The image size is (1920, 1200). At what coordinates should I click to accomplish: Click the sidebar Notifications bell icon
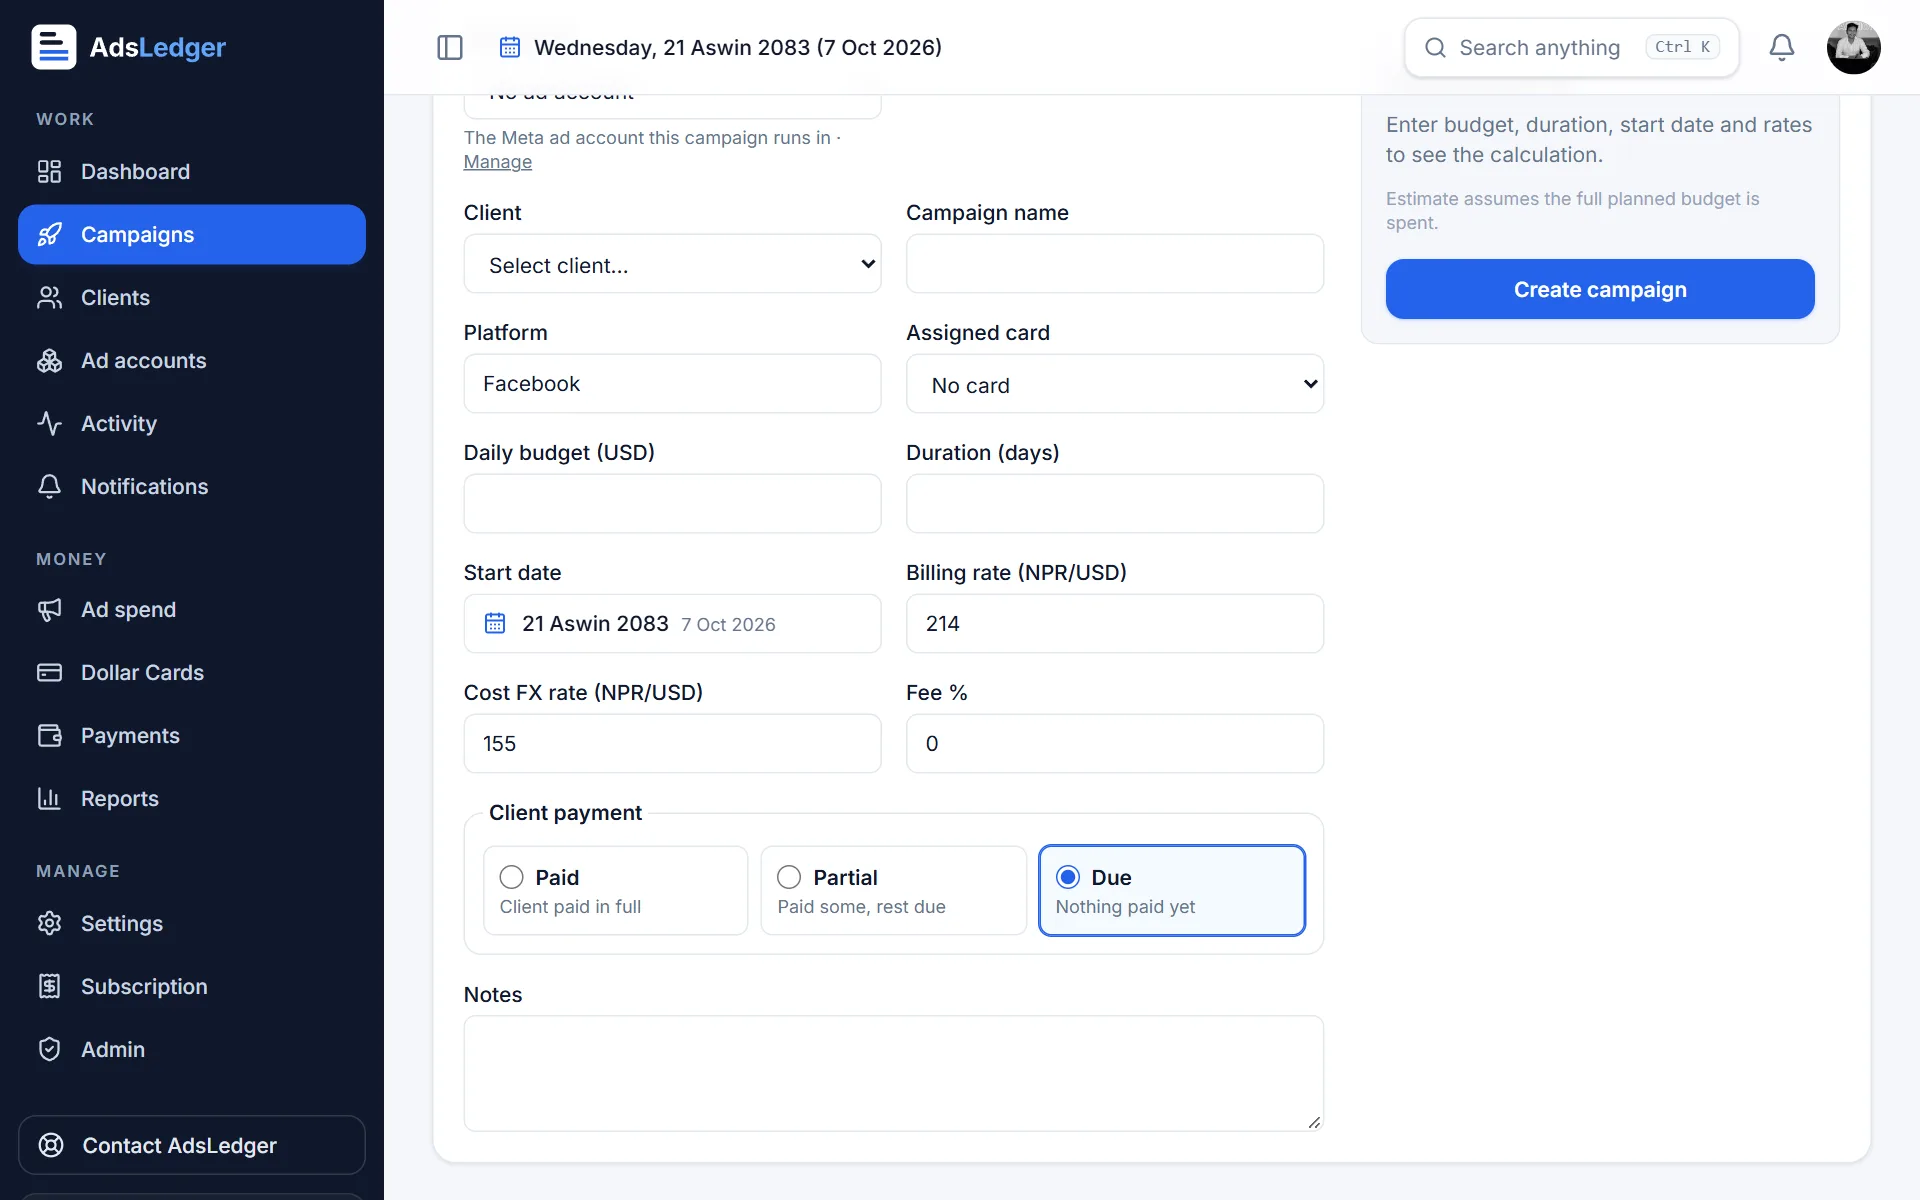tap(49, 486)
